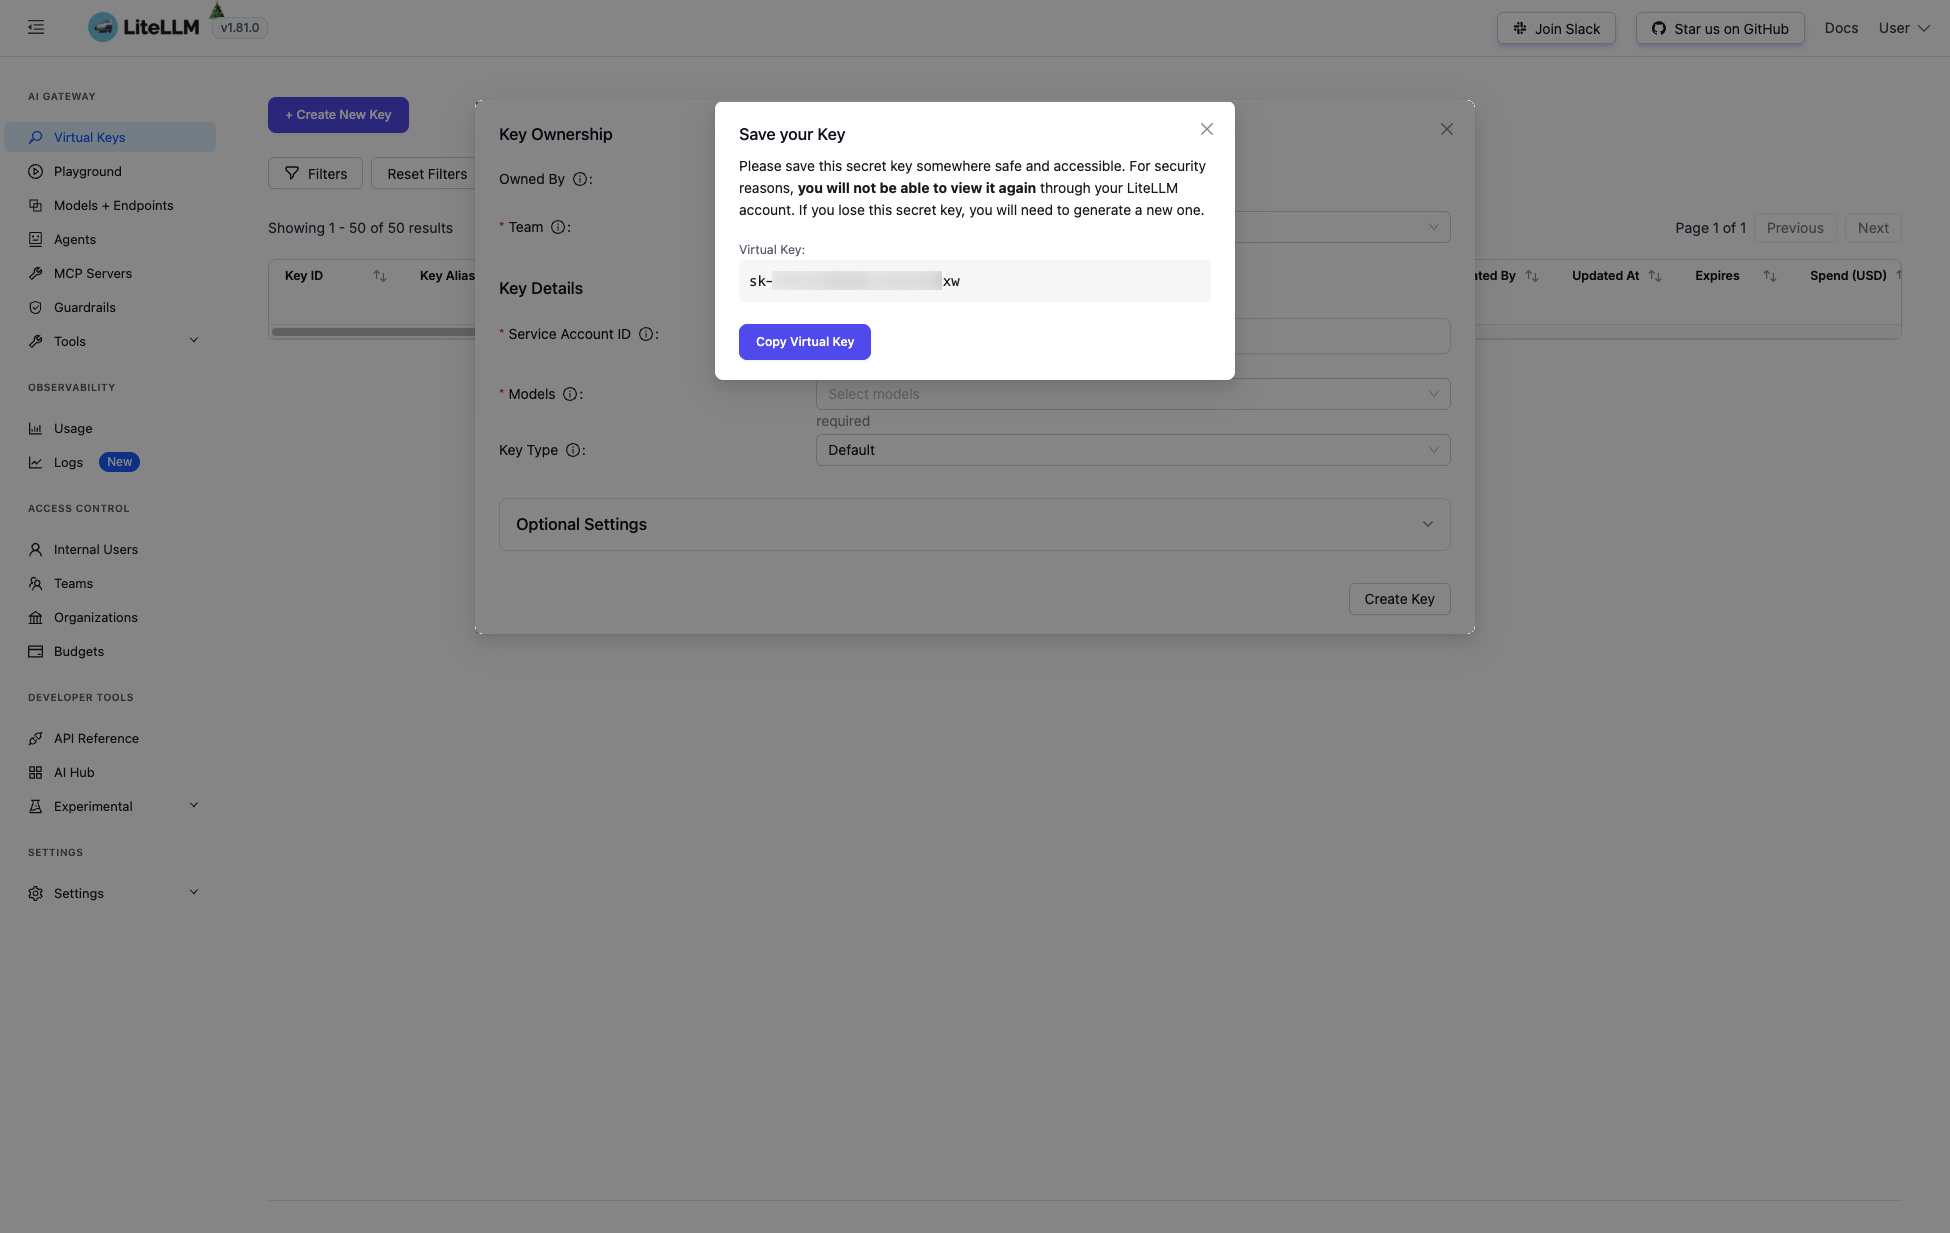This screenshot has width=1950, height=1233.
Task: Click the sidebar collapse hamburger icon
Action: tap(36, 27)
